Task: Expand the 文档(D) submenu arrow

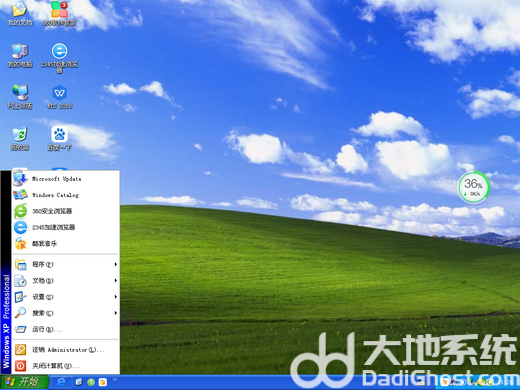Action: tap(116, 281)
